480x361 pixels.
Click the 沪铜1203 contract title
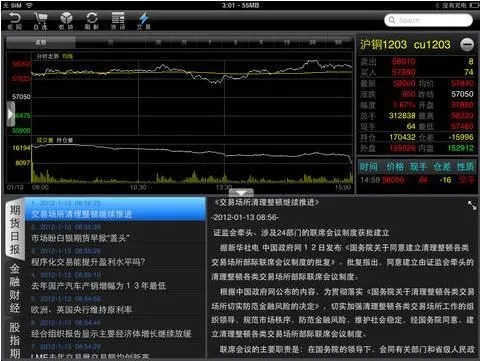(x=383, y=44)
